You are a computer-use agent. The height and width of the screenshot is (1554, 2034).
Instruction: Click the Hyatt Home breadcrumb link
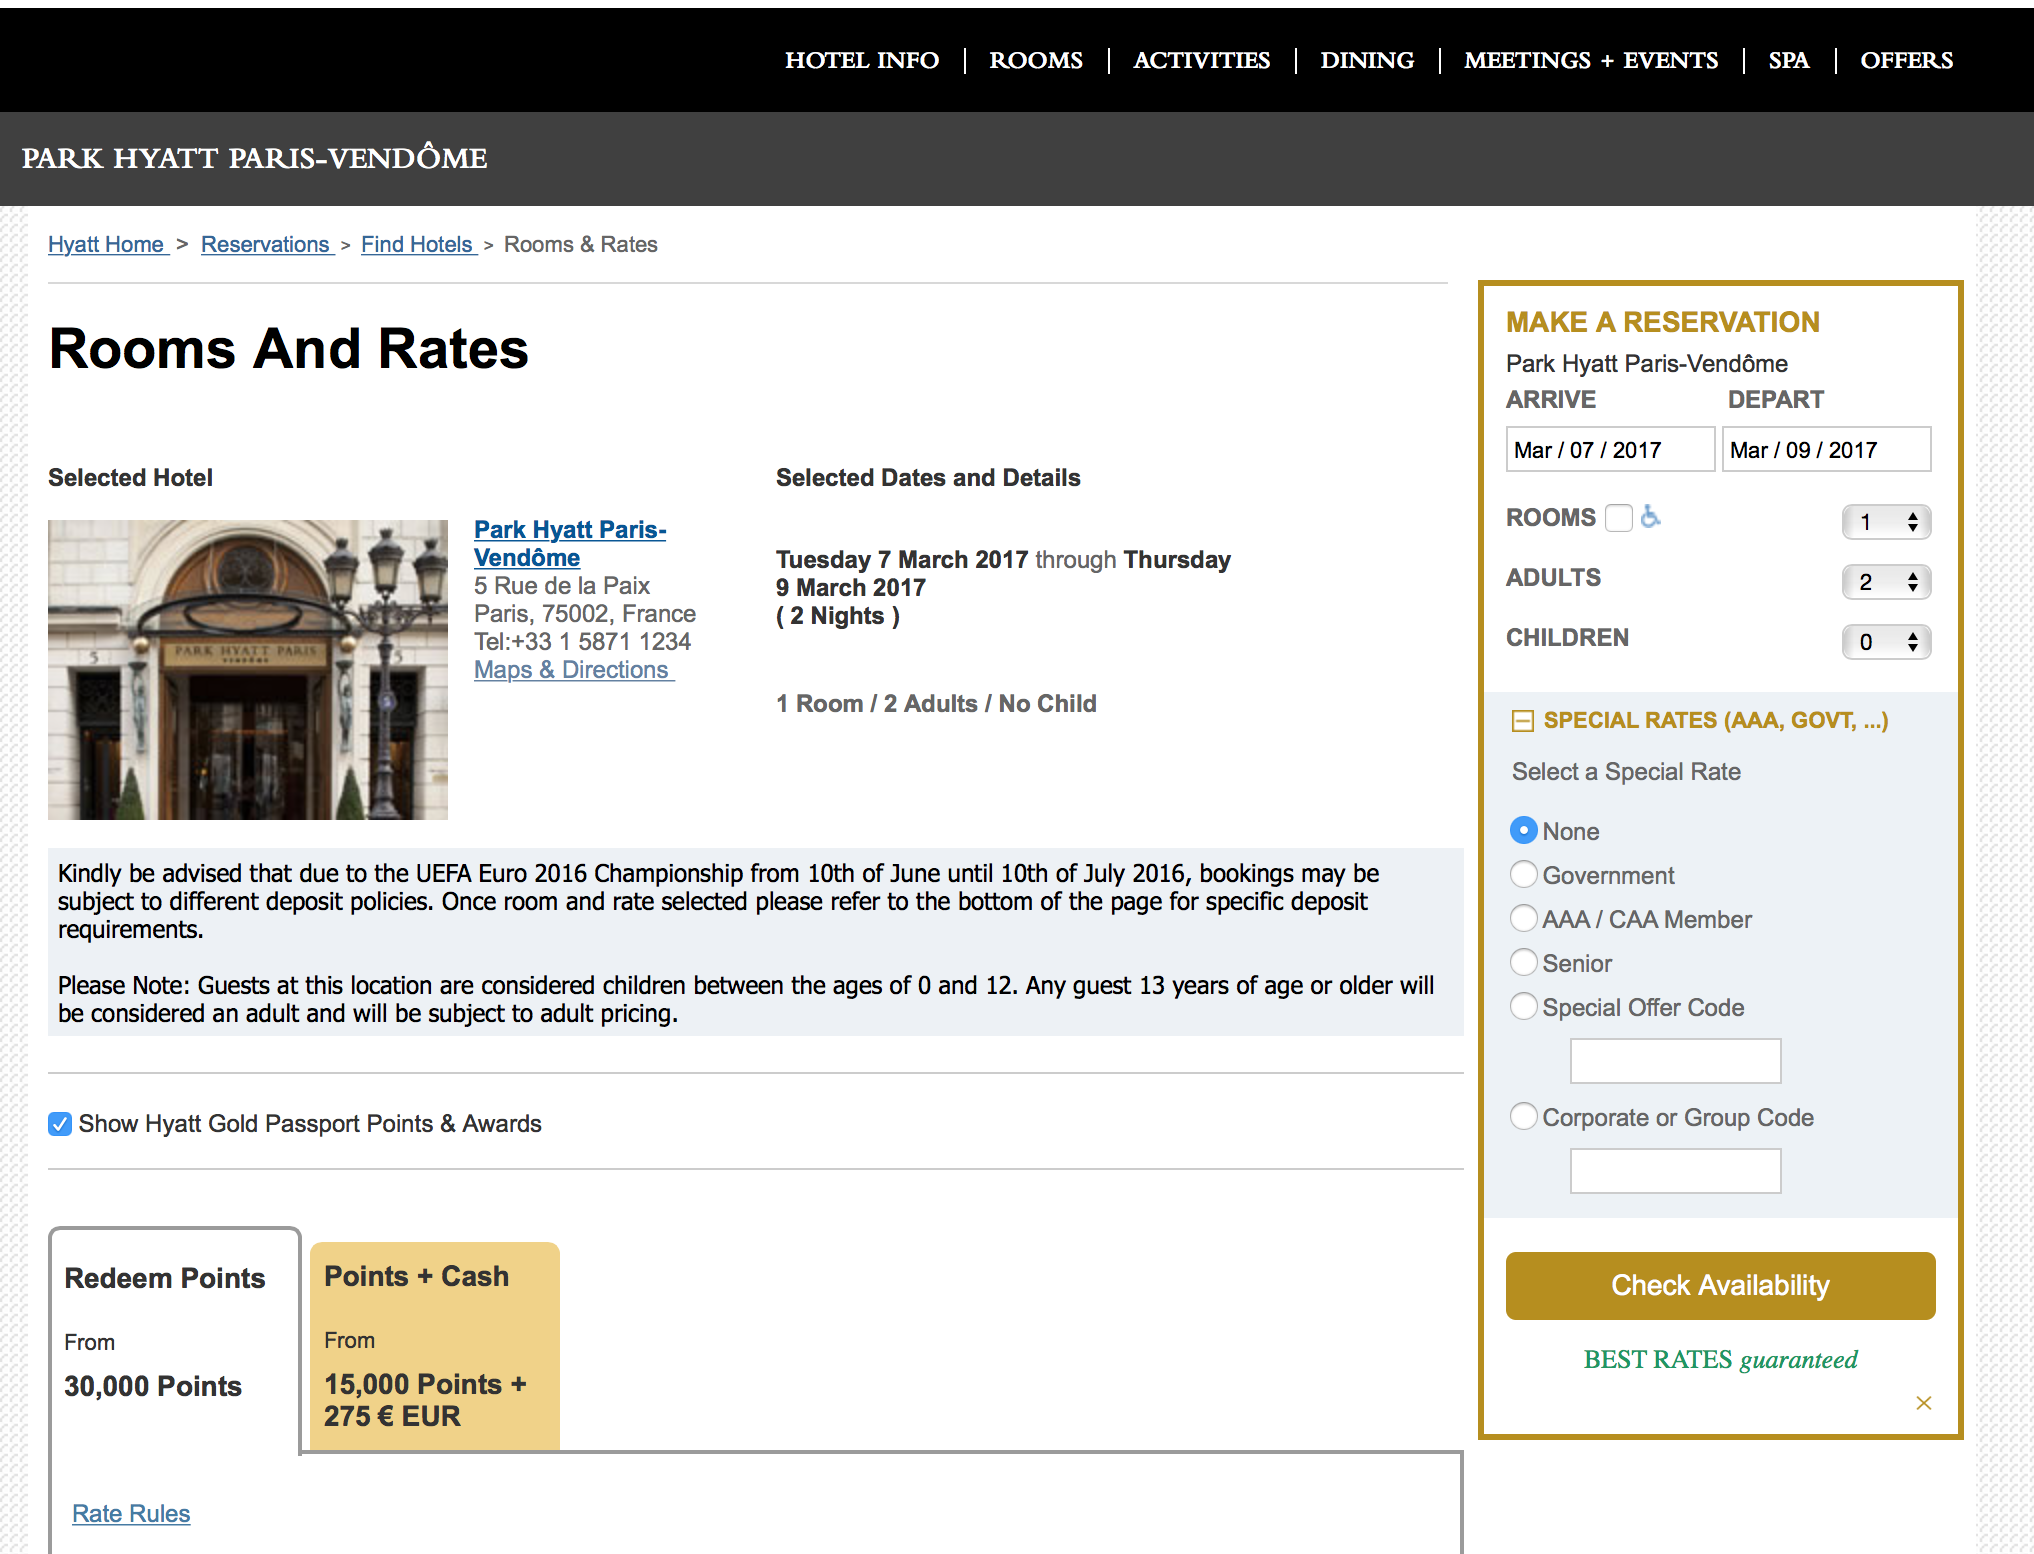[108, 244]
